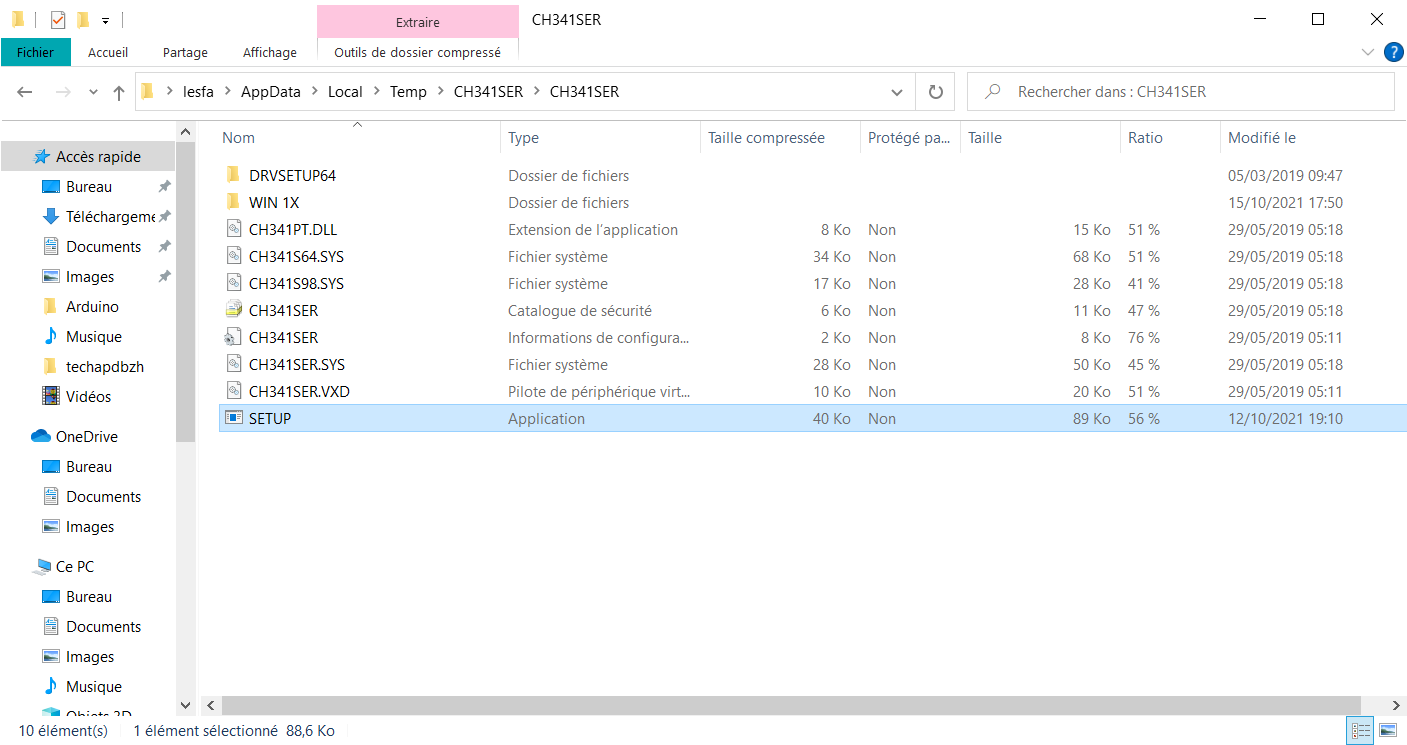The width and height of the screenshot is (1407, 745).
Task: Click the Ce PC computer icon
Action: click(x=42, y=567)
